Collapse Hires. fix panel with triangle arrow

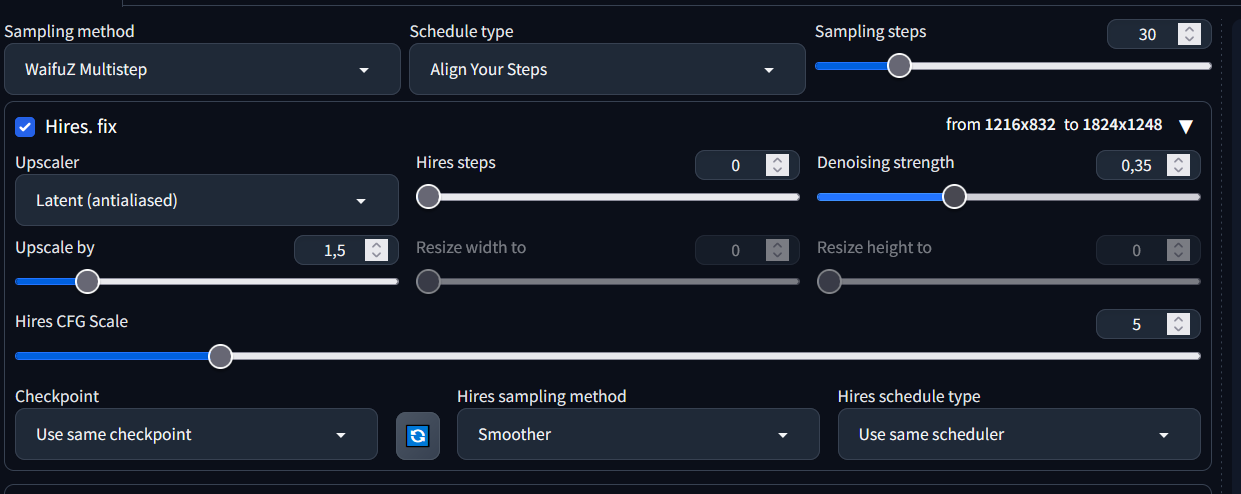point(1186,126)
